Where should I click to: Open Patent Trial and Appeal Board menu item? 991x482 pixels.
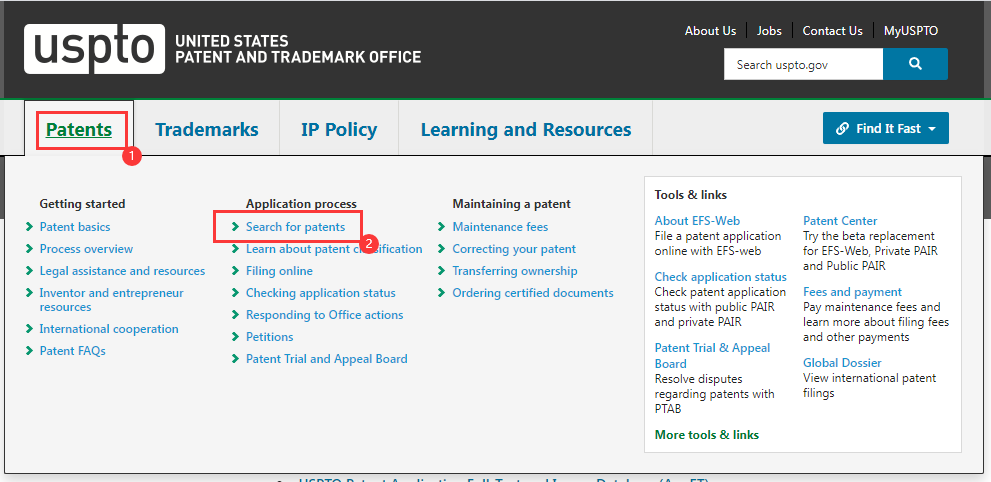[x=326, y=359]
